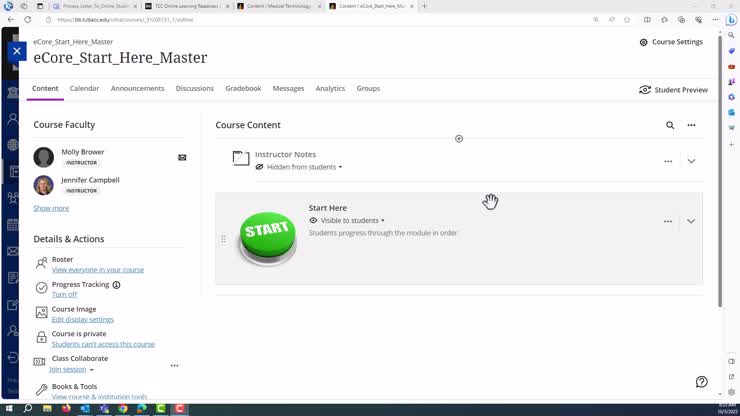Go to the Messages tab
Viewport: 740px width, 416px height.
click(x=288, y=88)
